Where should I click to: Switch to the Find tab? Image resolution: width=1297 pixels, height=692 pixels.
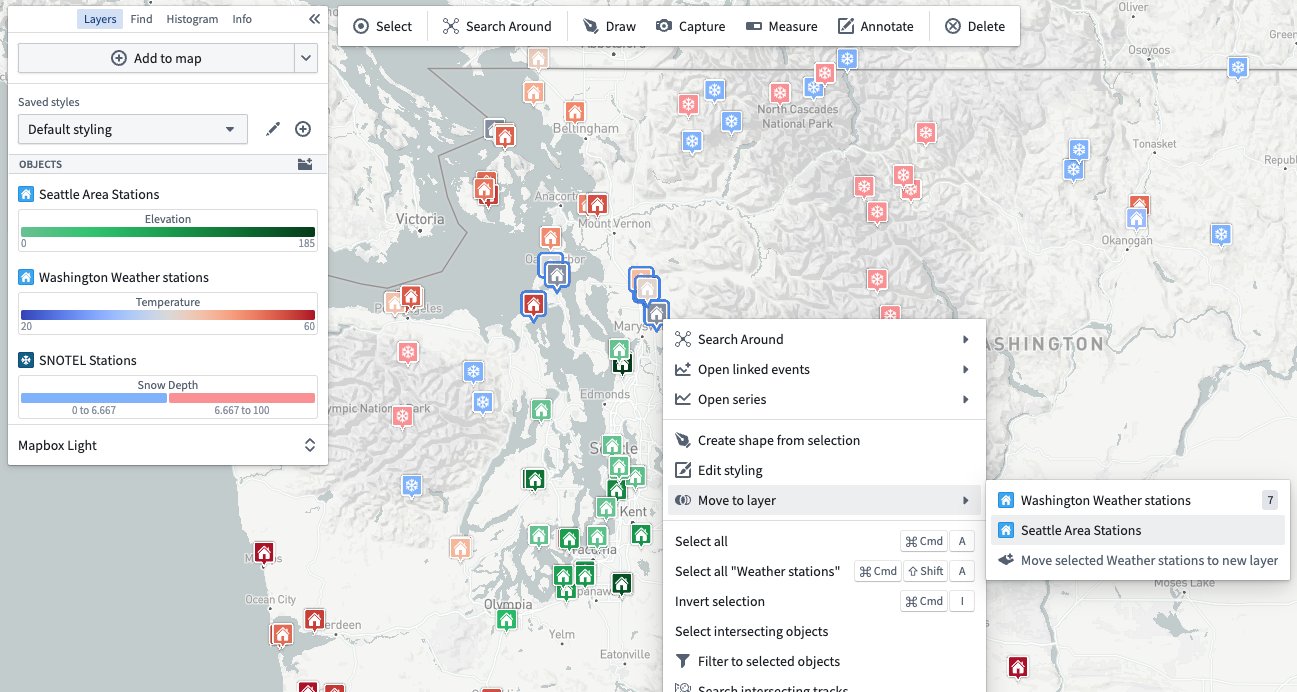click(x=141, y=19)
